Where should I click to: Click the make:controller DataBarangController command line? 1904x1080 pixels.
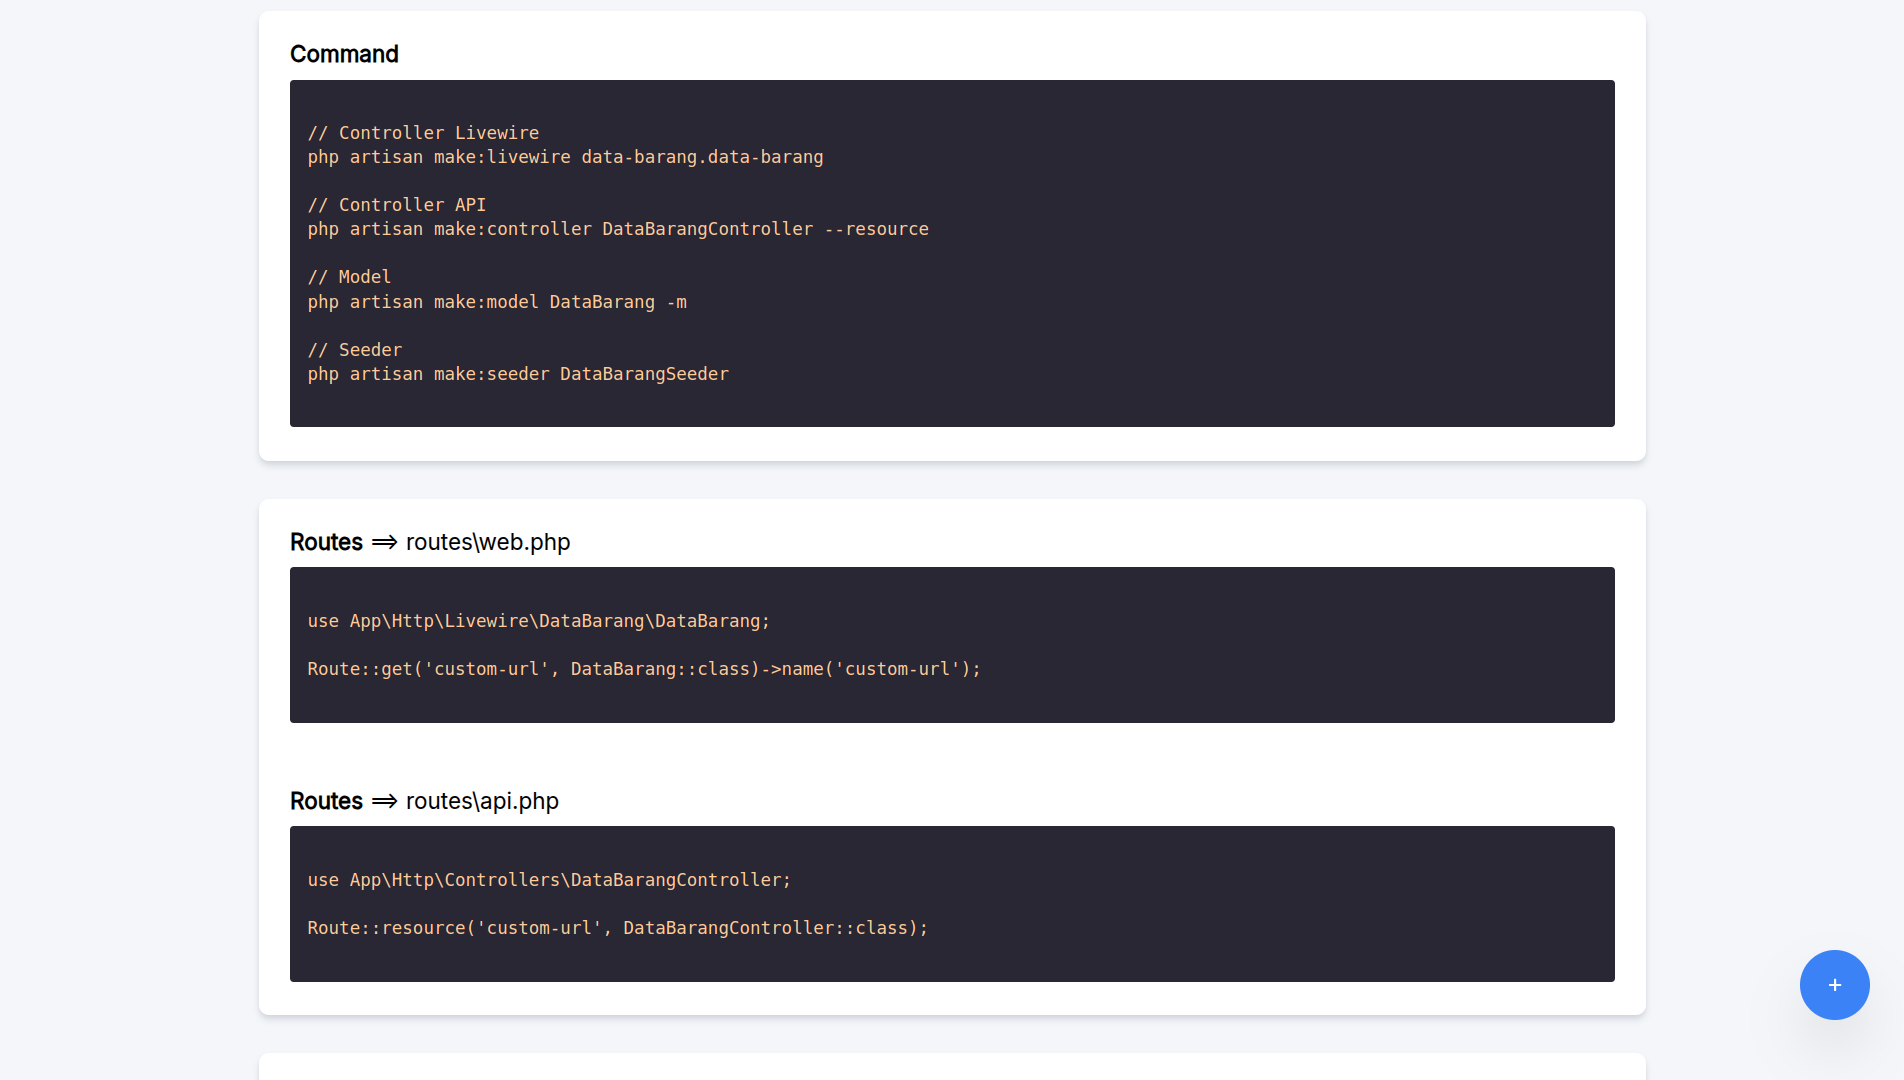pos(618,229)
